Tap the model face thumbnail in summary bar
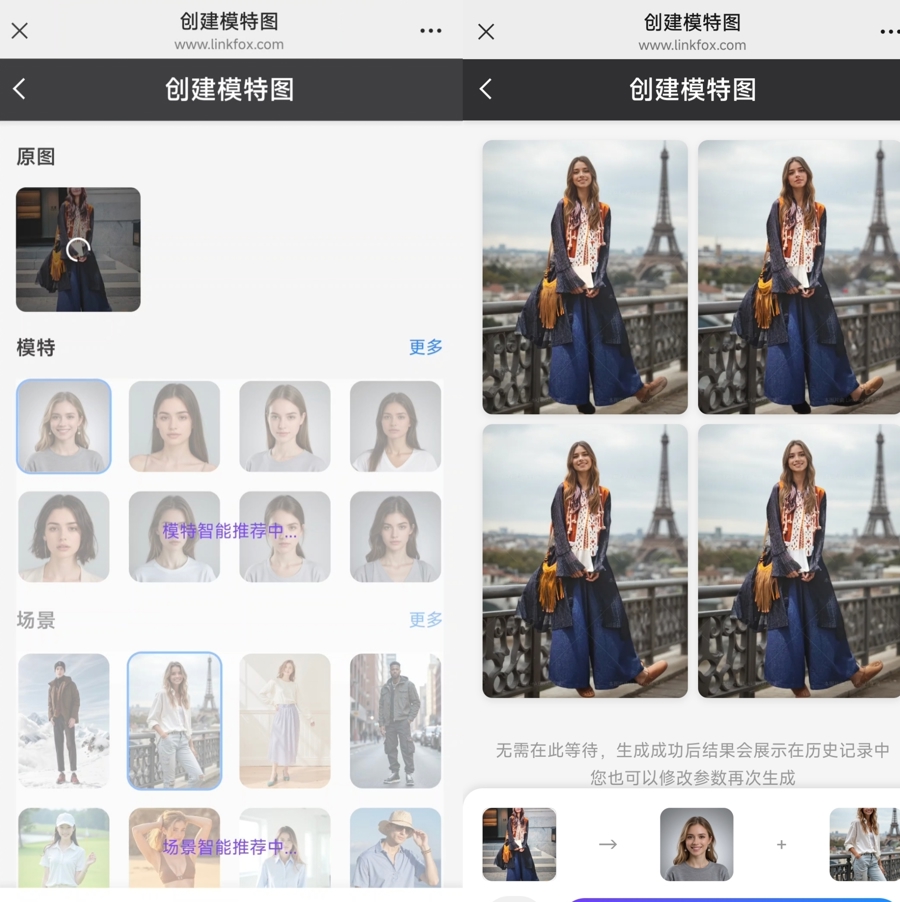 tap(696, 844)
